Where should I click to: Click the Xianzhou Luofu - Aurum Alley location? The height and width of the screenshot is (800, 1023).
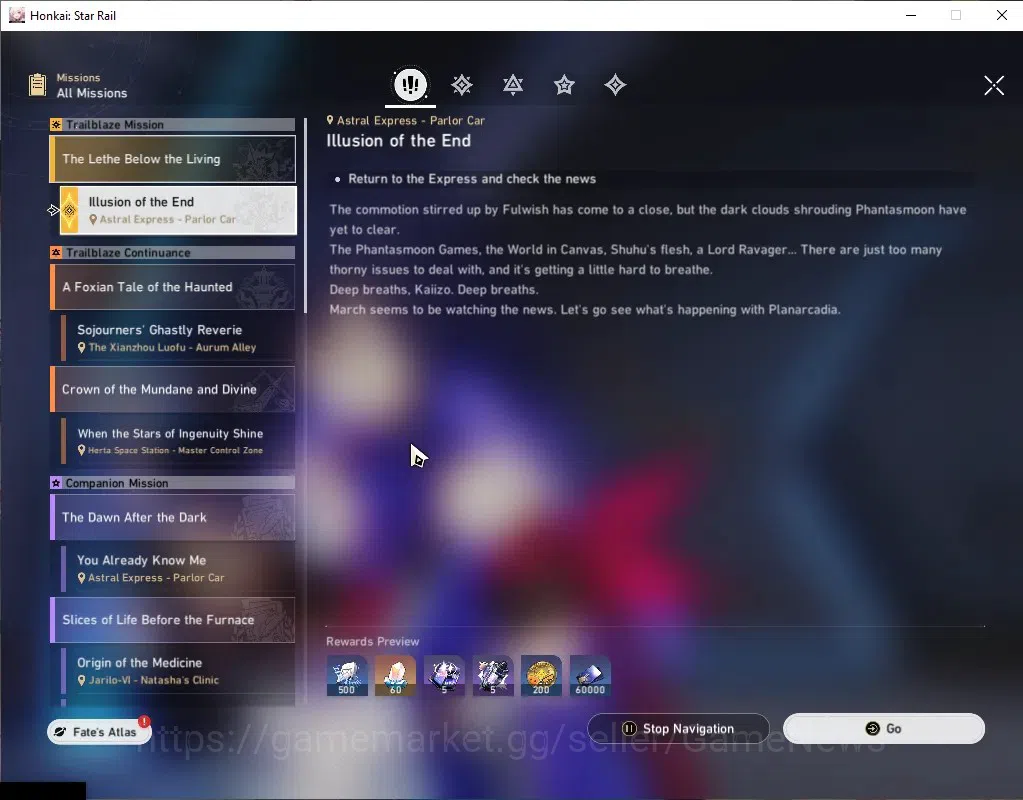tap(172, 347)
